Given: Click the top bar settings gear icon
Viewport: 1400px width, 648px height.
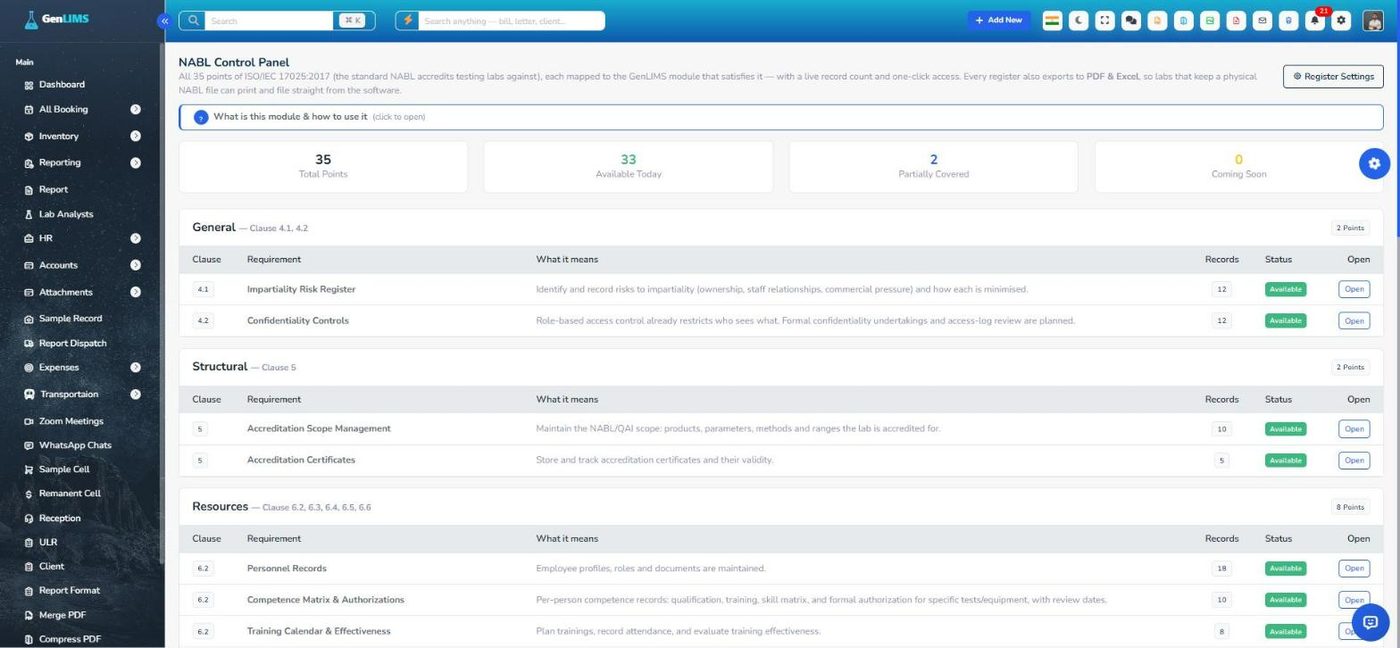Looking at the screenshot, I should (x=1342, y=20).
